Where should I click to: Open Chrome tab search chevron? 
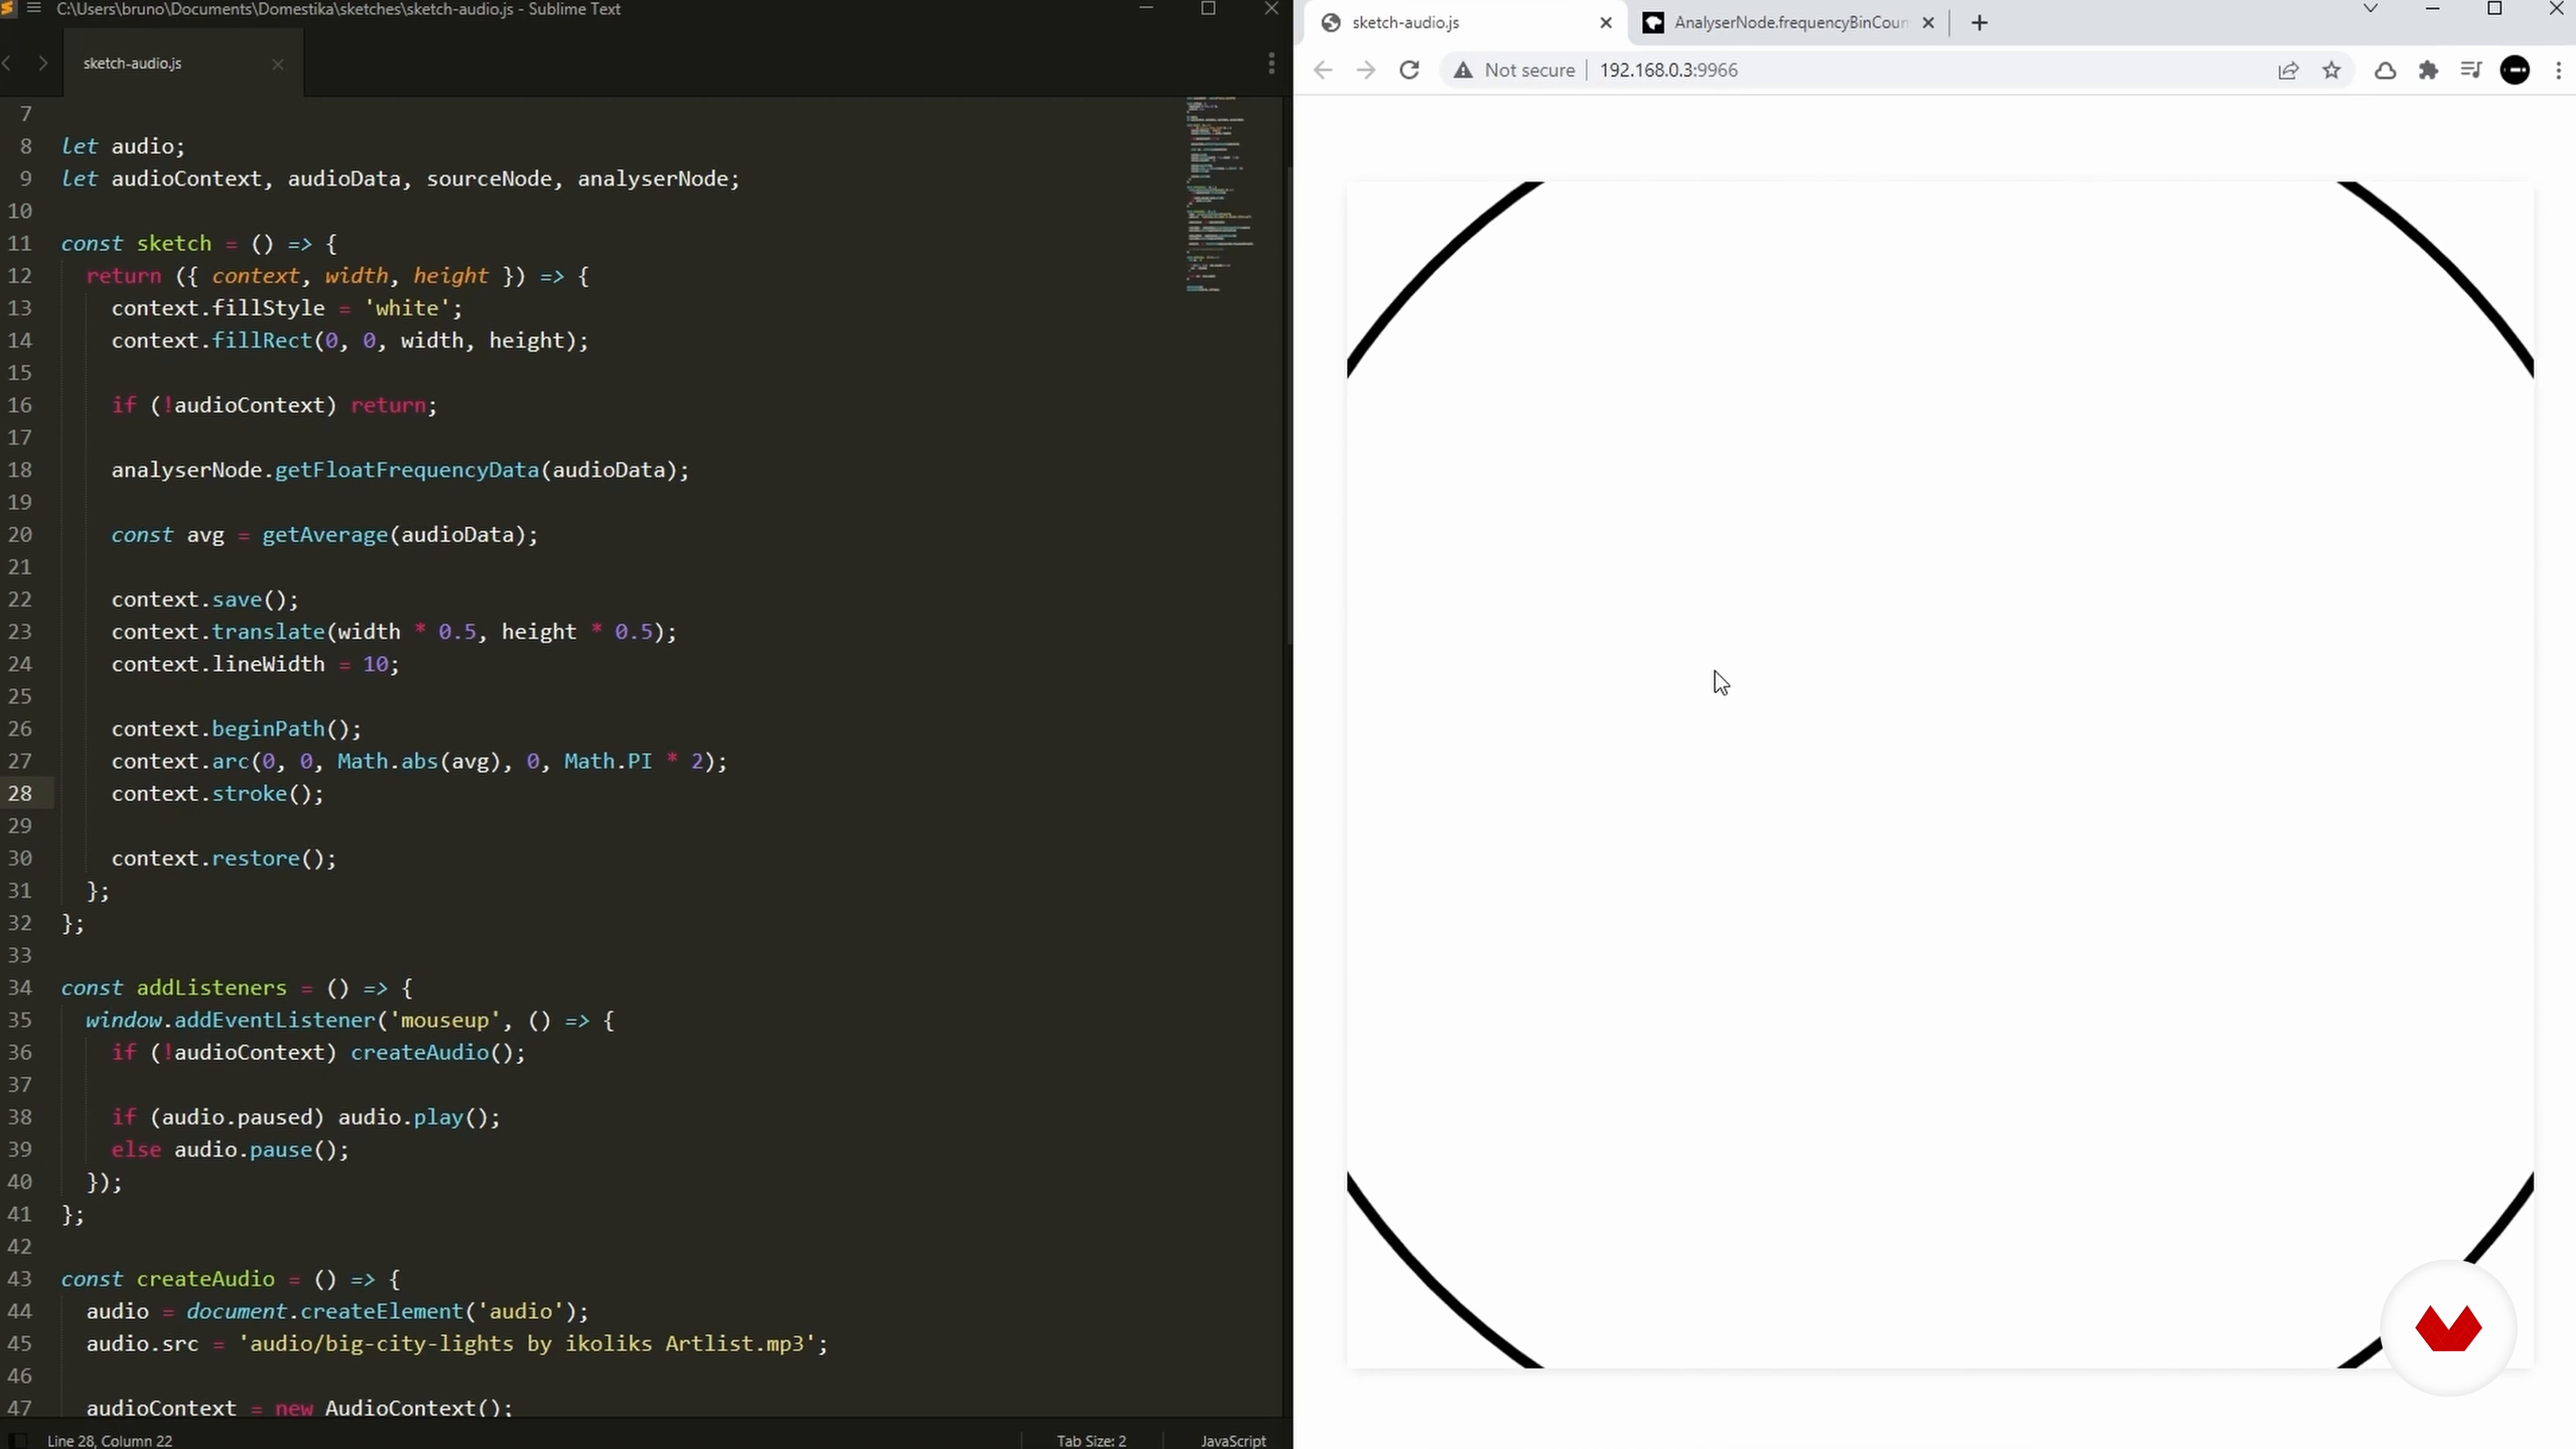[x=2370, y=9]
